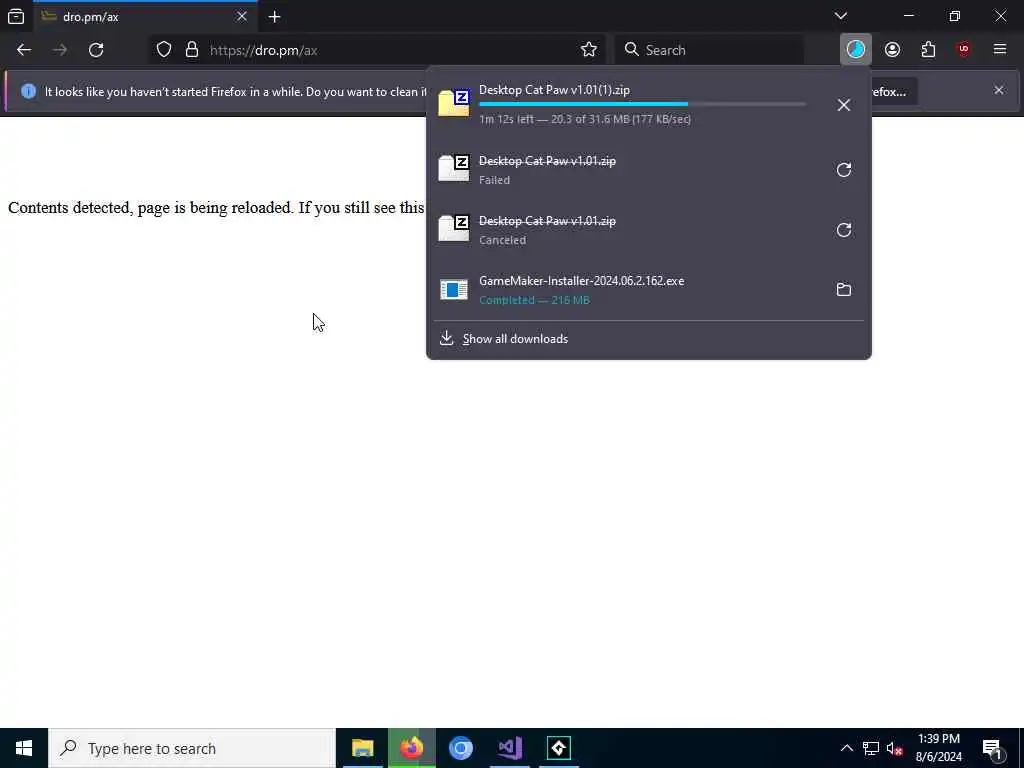Open the Downloads toolbar button
This screenshot has width=1024, height=768.
click(x=856, y=50)
